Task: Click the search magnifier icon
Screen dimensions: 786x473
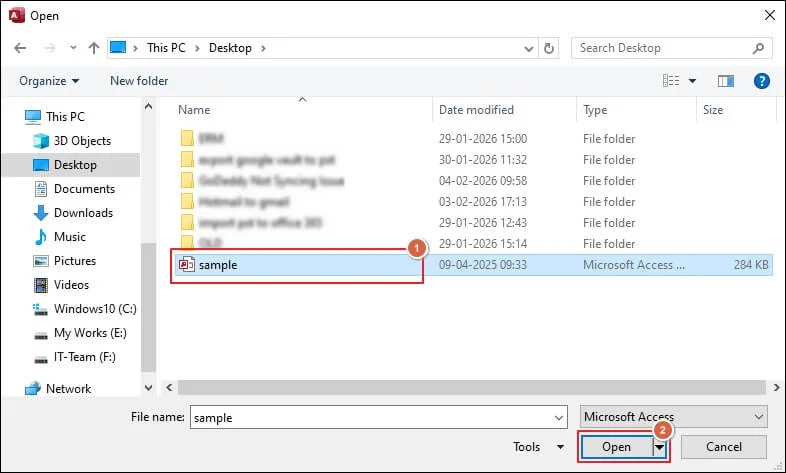Action: (758, 48)
